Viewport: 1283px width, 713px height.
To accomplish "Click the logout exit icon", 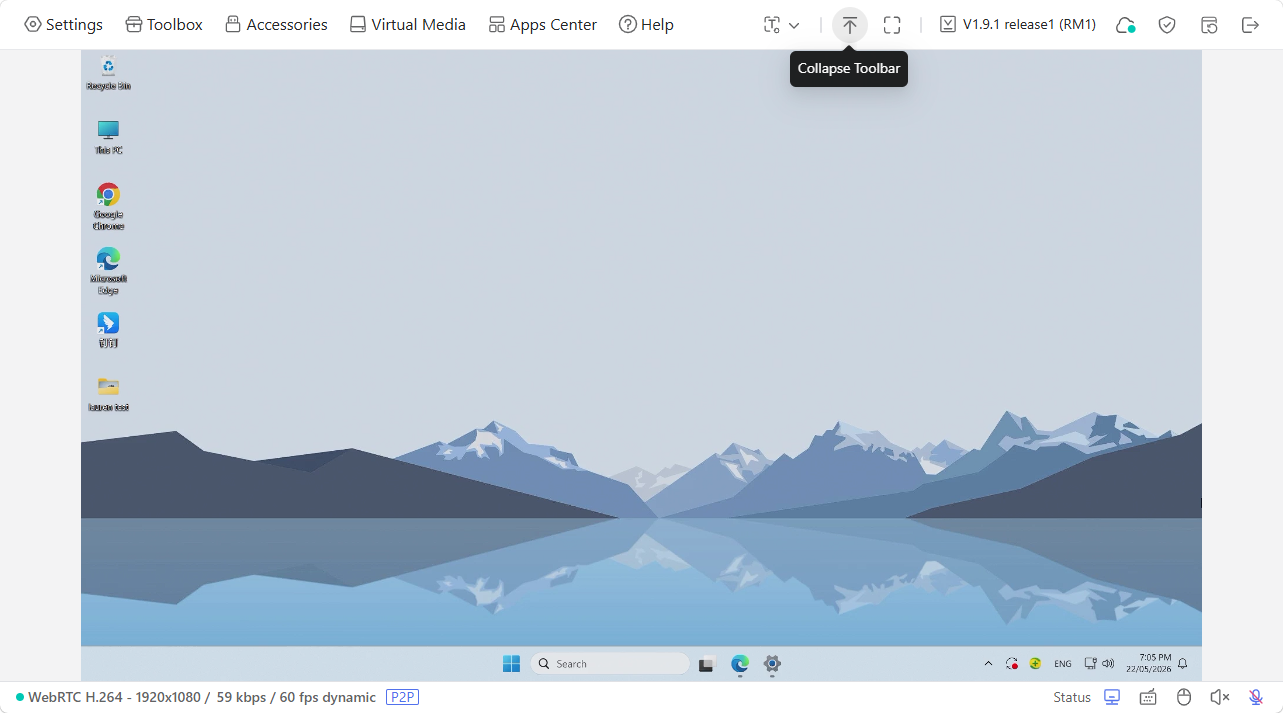I will (x=1250, y=25).
